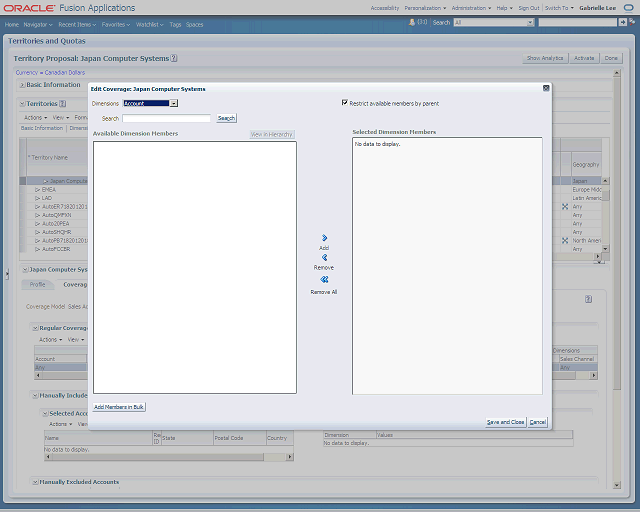The image size is (640, 512).
Task: Click the Remove All double-arrow icon
Action: pyautogui.click(x=324, y=279)
